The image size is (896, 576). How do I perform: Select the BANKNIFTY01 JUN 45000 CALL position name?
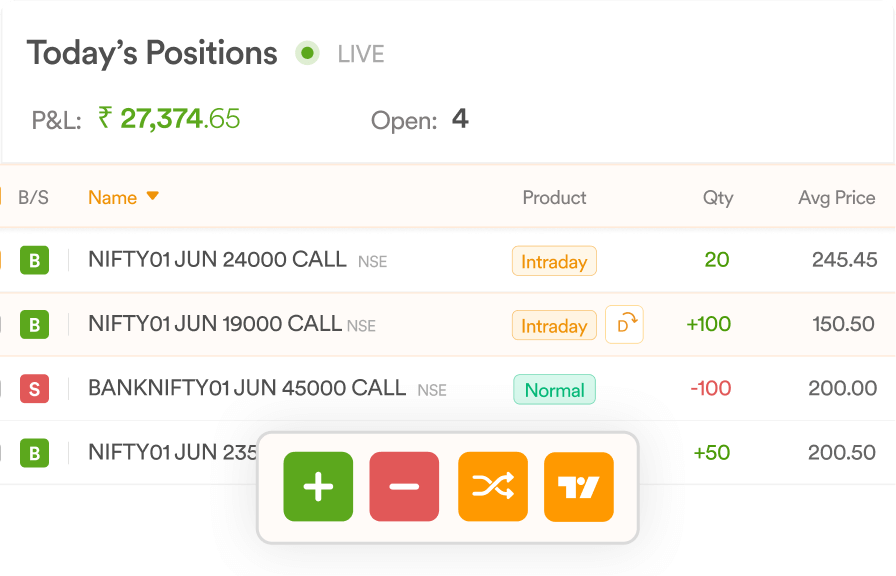tap(247, 389)
